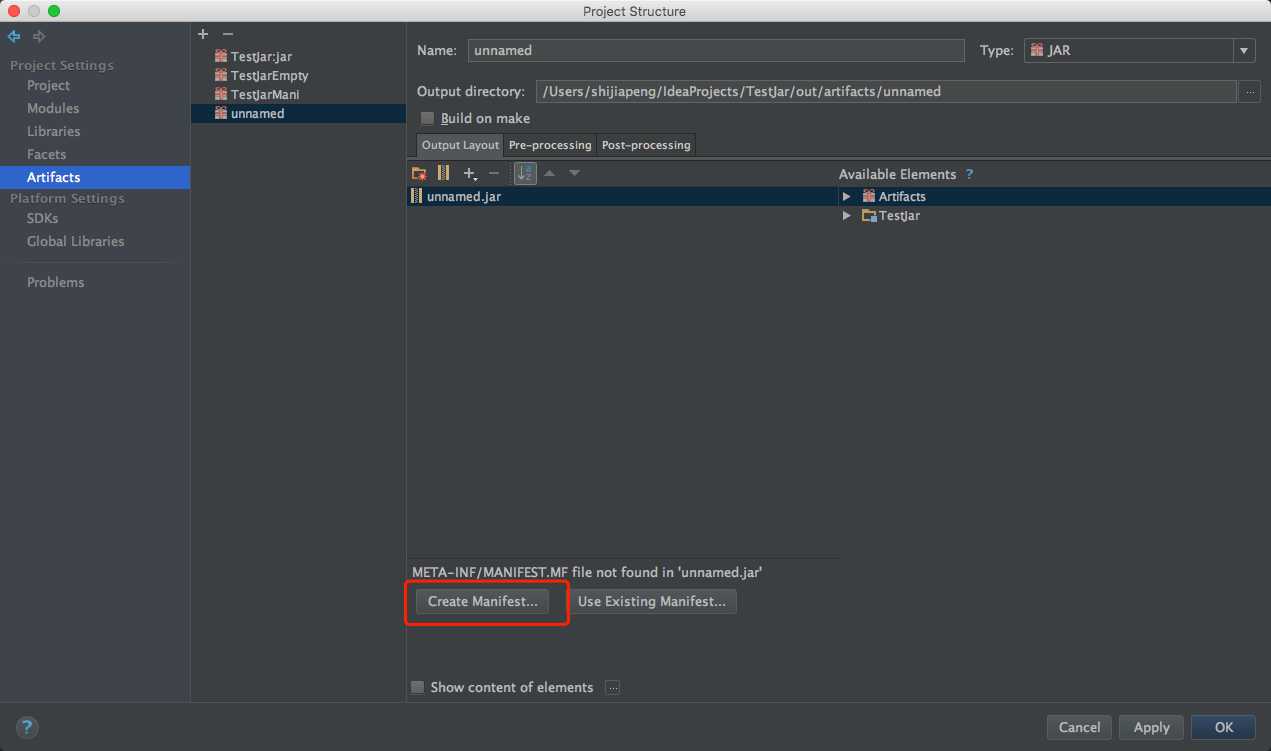Toggle Sort Elements by Names and Types
Image resolution: width=1271 pixels, height=751 pixels.
(x=525, y=173)
